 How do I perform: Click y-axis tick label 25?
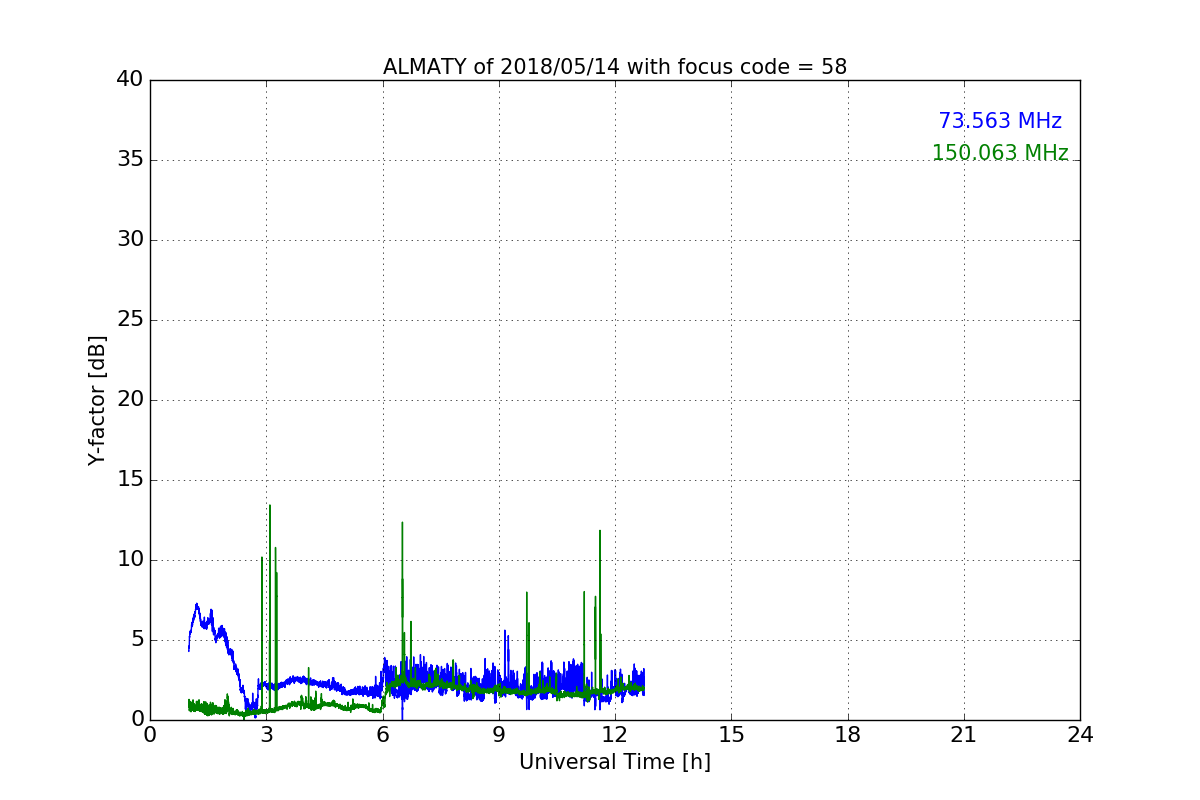(x=130, y=320)
